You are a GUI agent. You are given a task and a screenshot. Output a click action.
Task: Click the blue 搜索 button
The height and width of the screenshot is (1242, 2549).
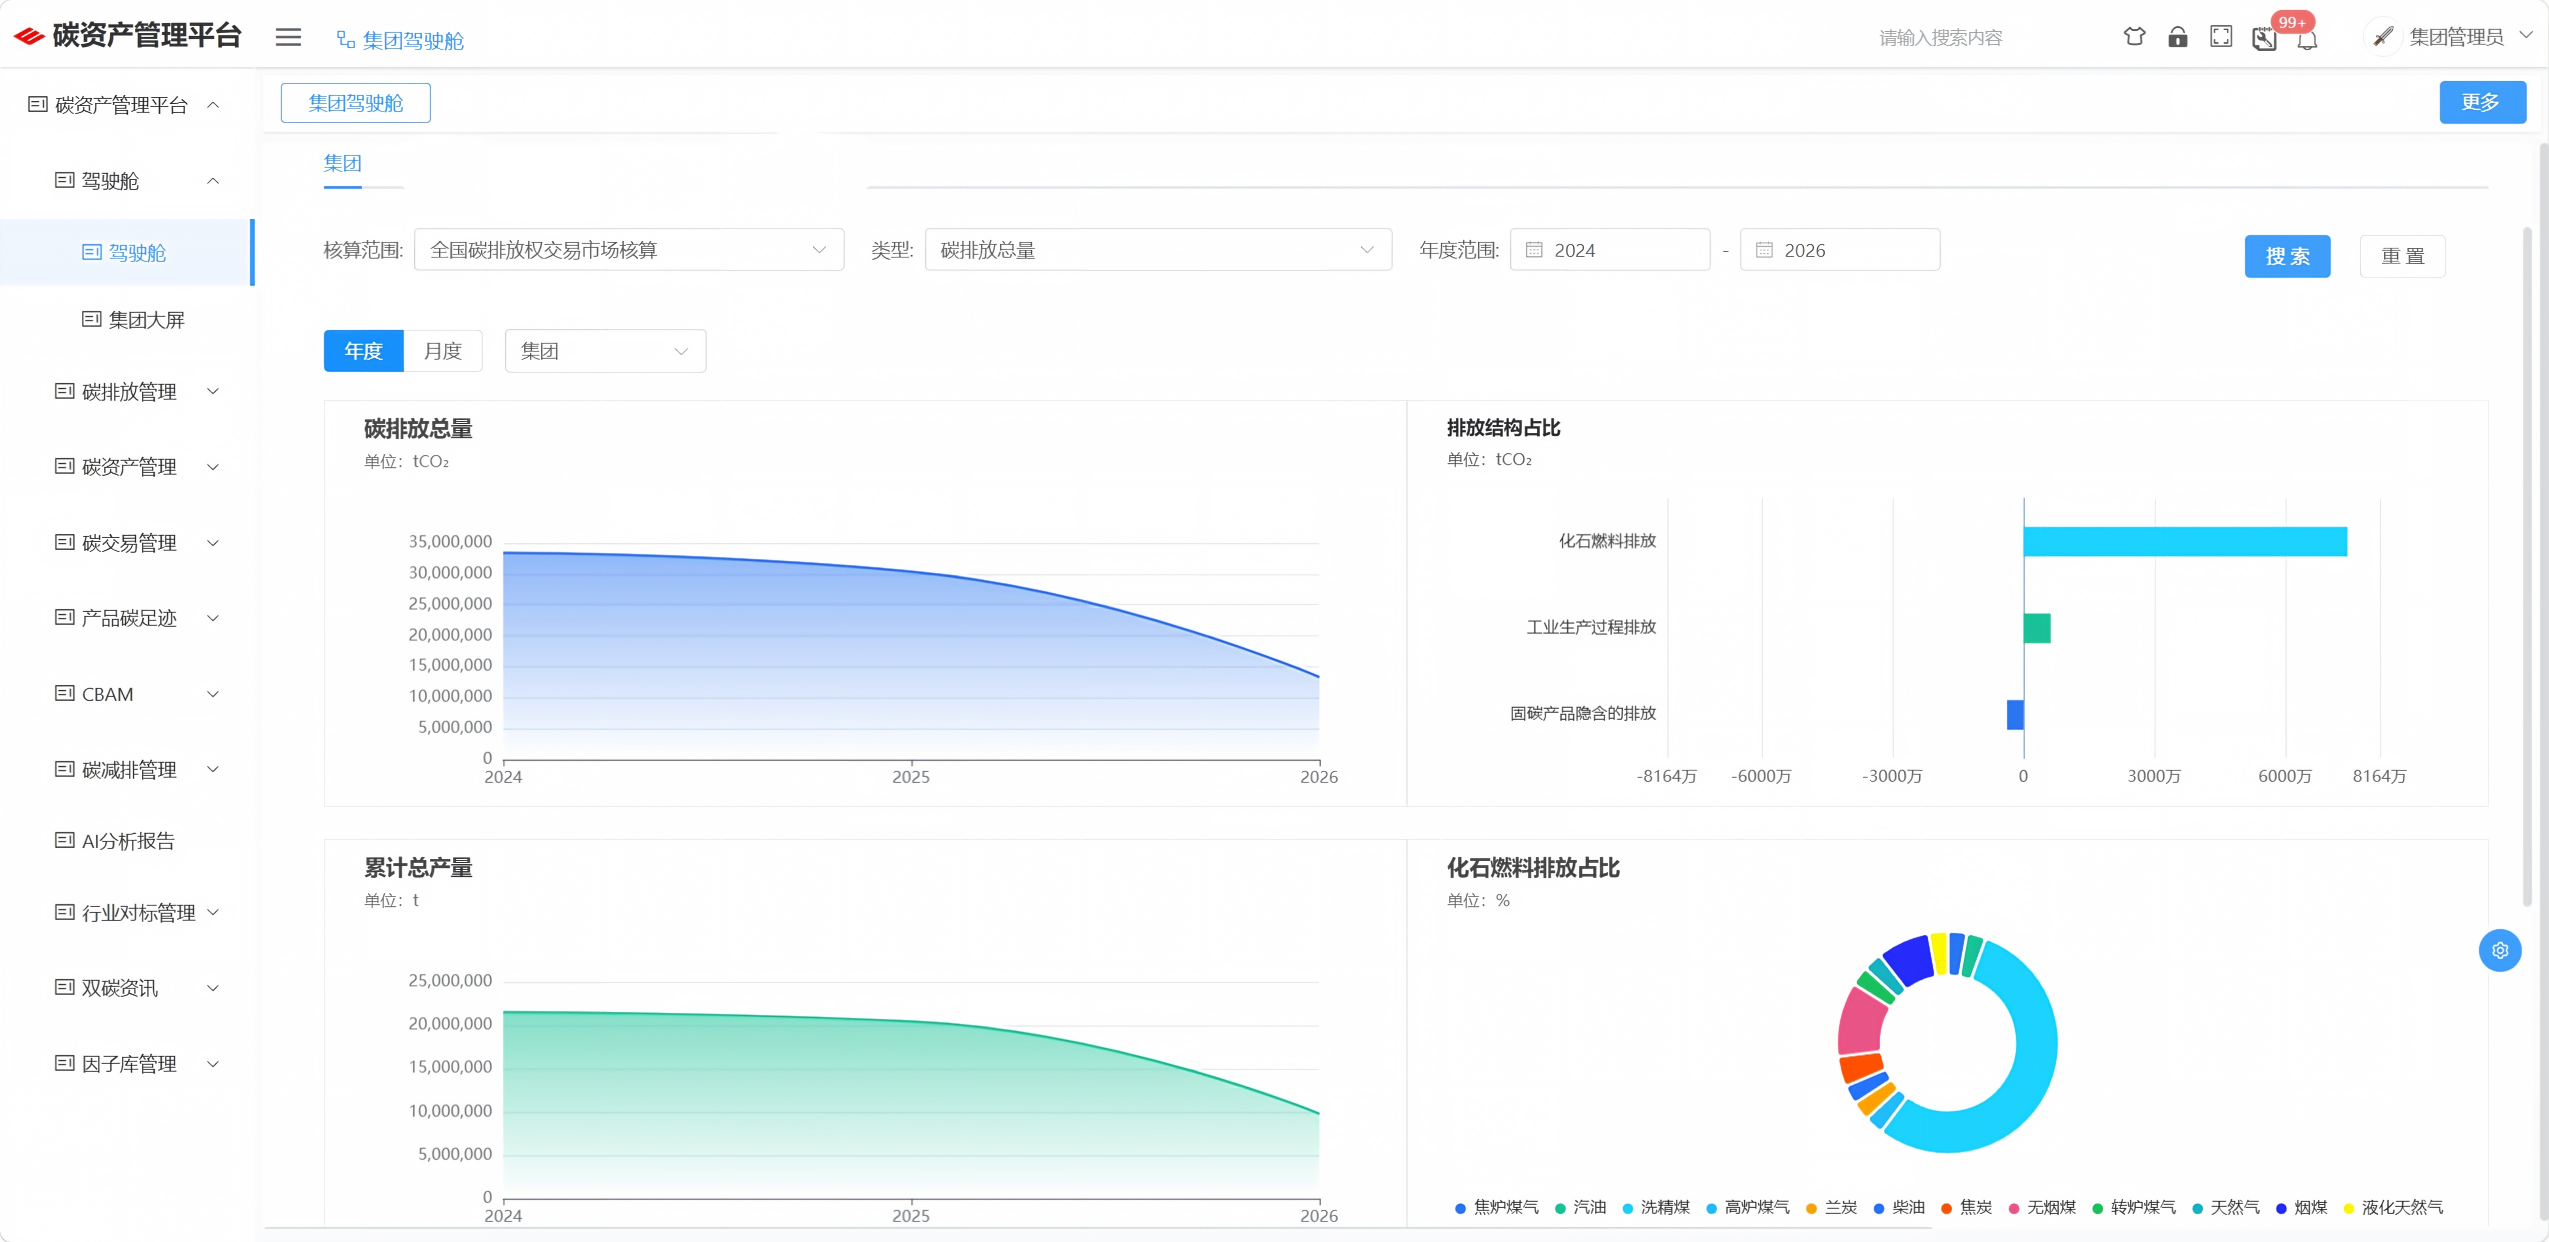tap(2287, 257)
